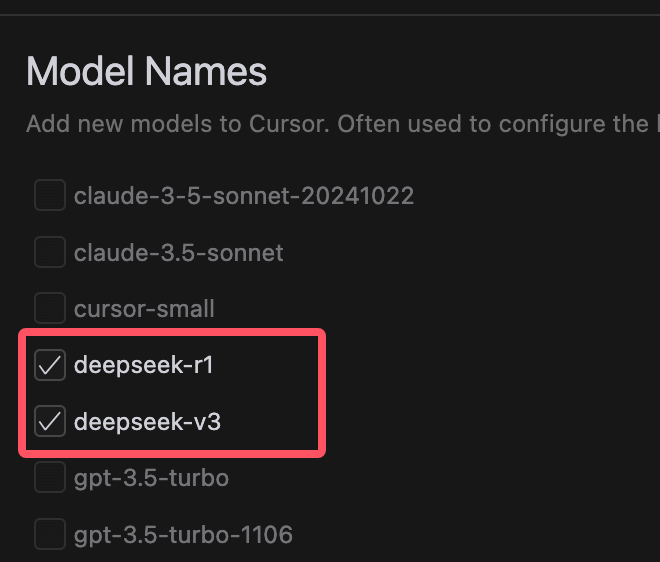Click the gpt-3.5-turbo model label
This screenshot has height=562, width=660.
click(151, 478)
